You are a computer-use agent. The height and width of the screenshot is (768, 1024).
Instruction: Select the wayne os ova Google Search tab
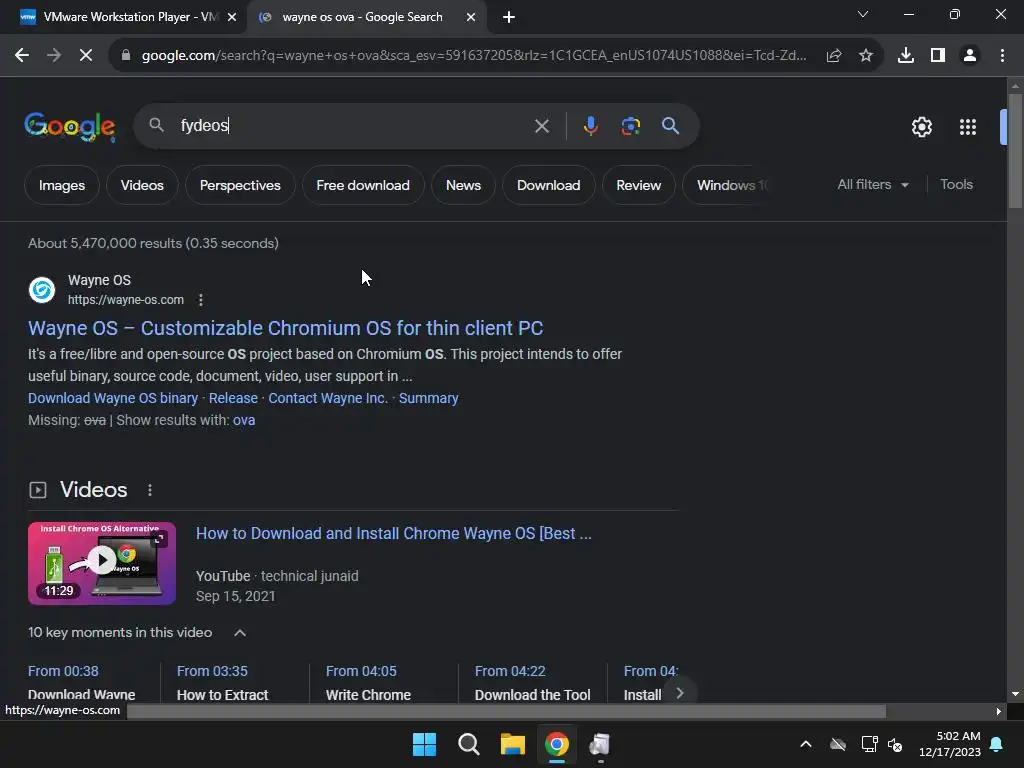(x=362, y=17)
